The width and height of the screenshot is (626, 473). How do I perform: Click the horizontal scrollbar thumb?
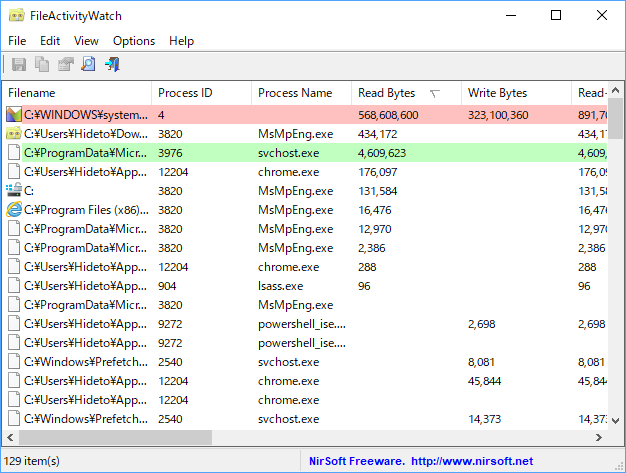[115, 437]
